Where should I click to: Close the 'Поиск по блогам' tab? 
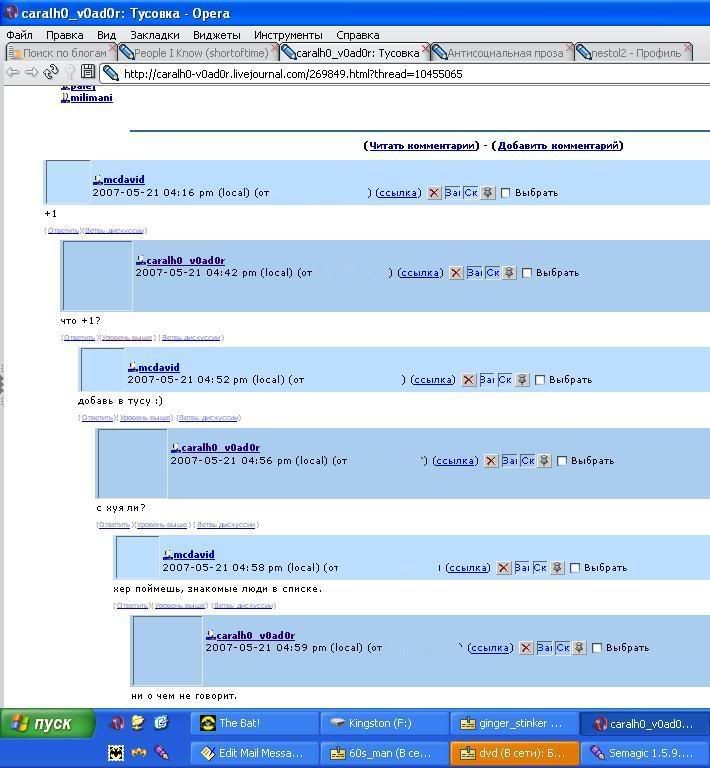(x=113, y=49)
